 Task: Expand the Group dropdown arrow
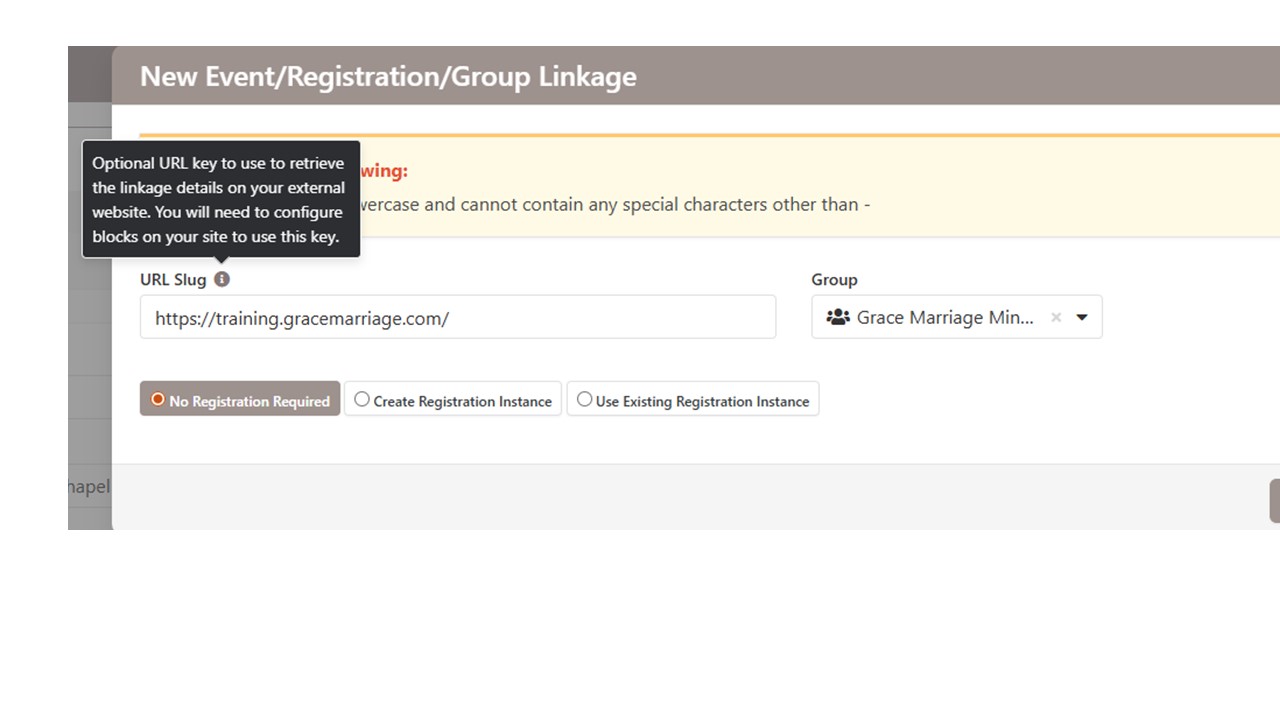click(x=1082, y=317)
